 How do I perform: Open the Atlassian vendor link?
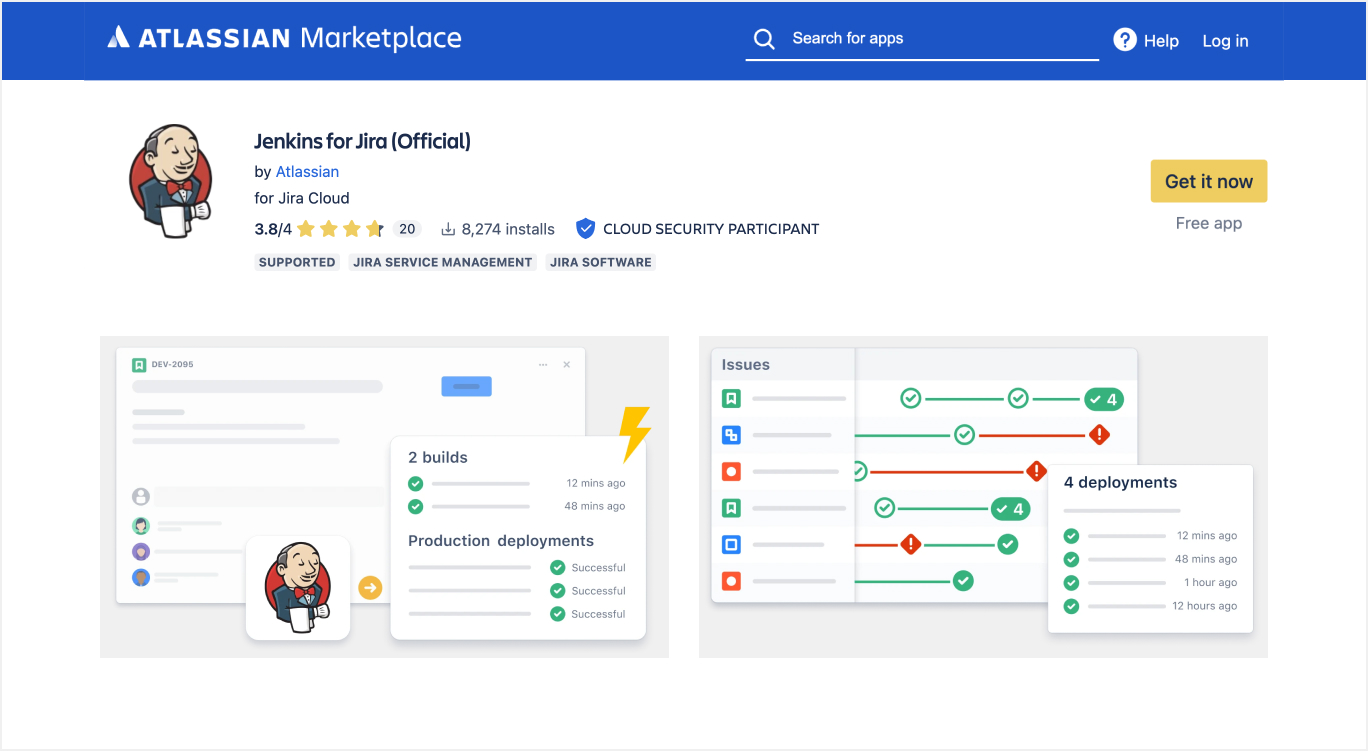pyautogui.click(x=307, y=172)
